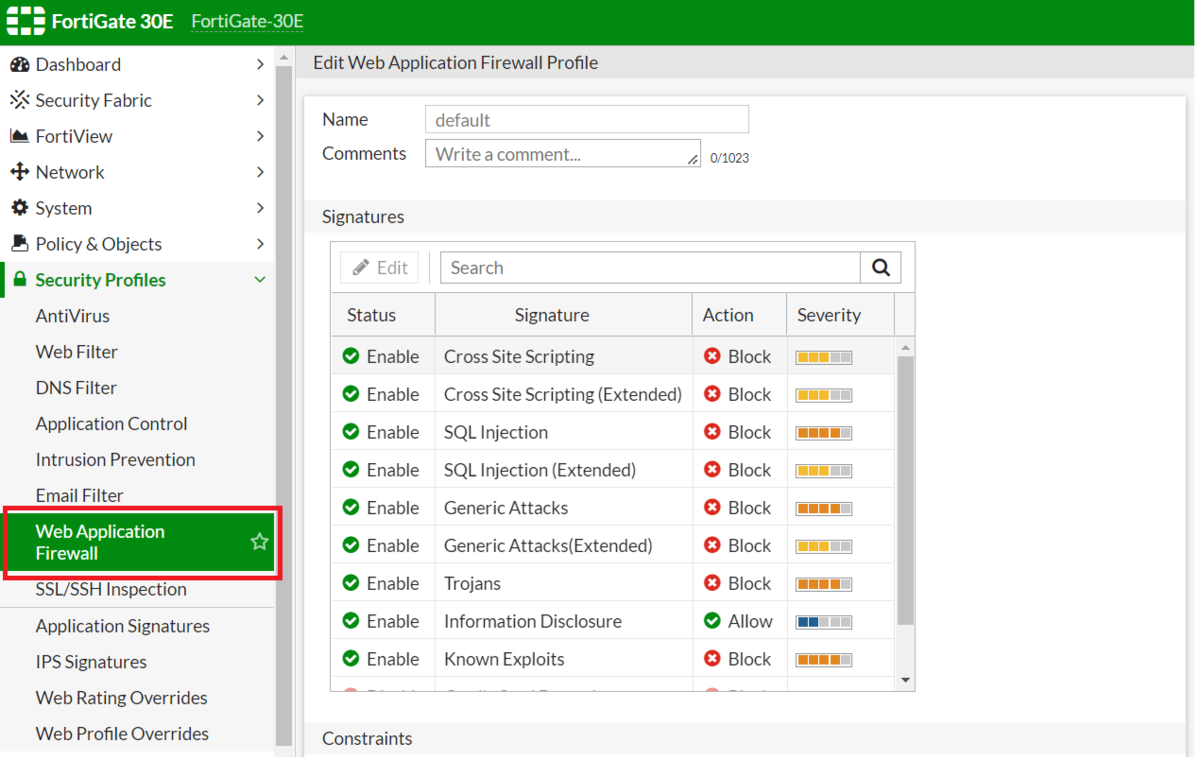Click severity bar for Known Exploits

click(824, 659)
